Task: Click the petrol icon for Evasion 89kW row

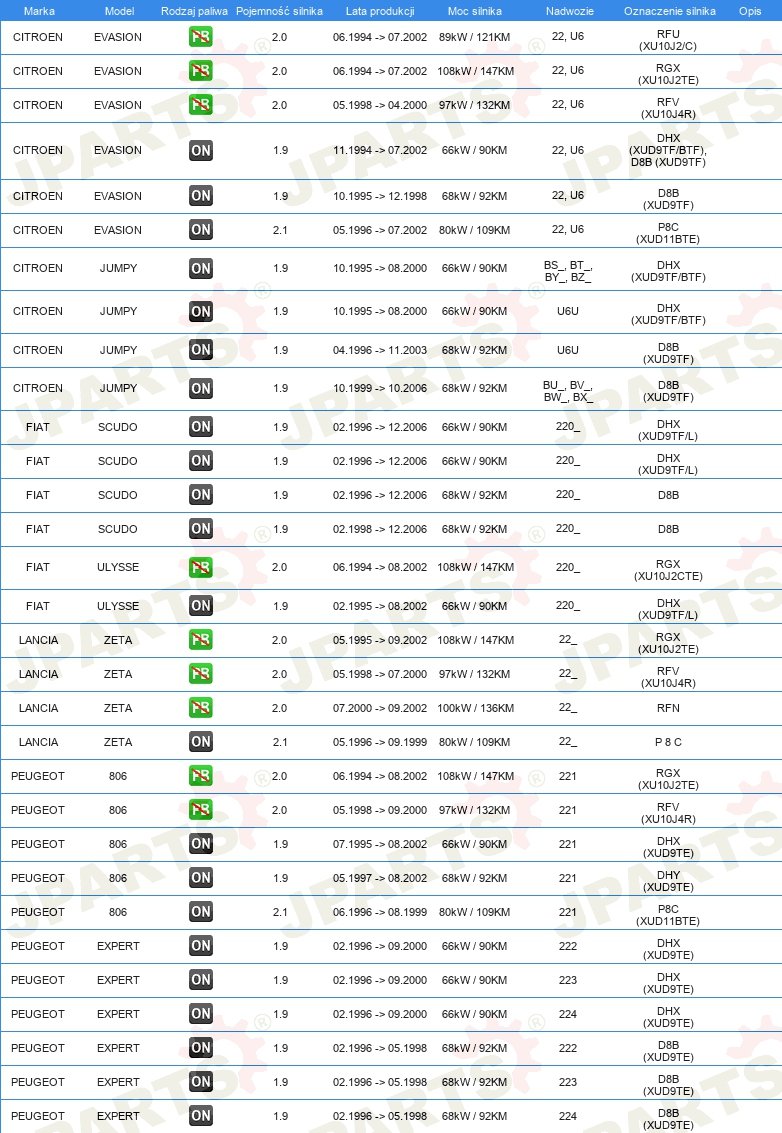Action: pyautogui.click(x=200, y=37)
